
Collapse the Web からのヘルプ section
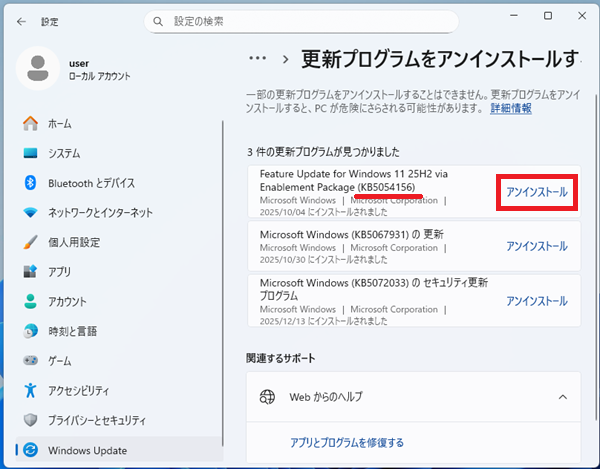562,397
